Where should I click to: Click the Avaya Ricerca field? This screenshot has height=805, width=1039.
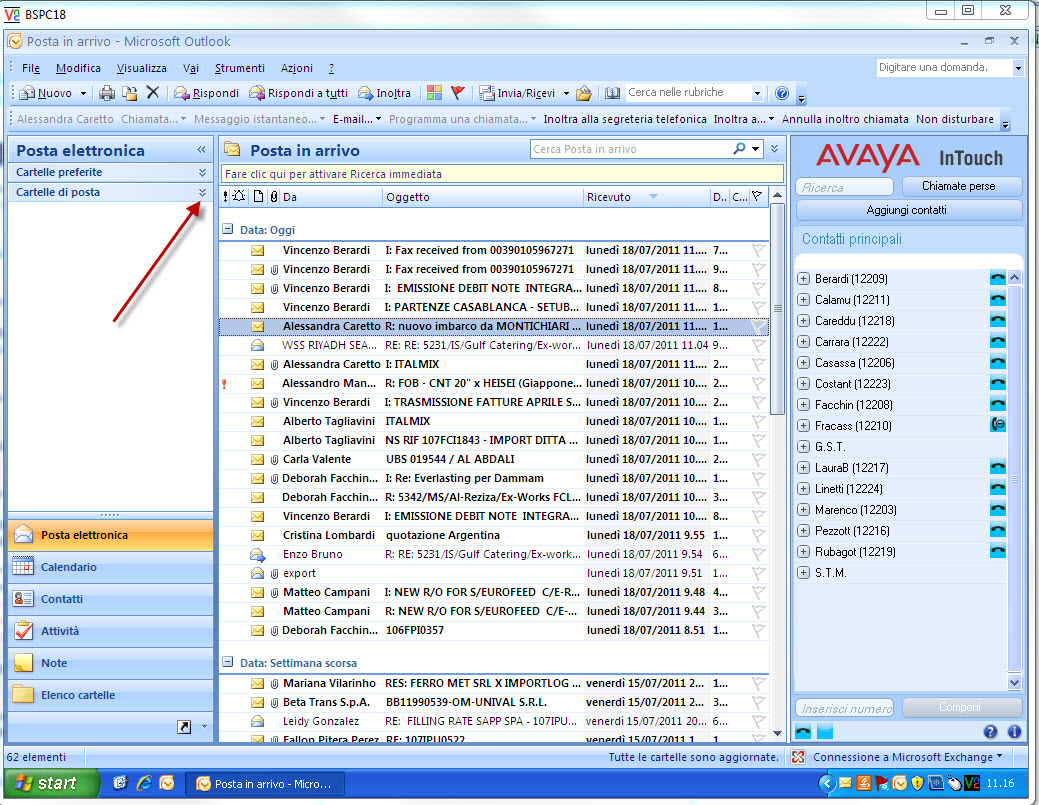pyautogui.click(x=844, y=188)
